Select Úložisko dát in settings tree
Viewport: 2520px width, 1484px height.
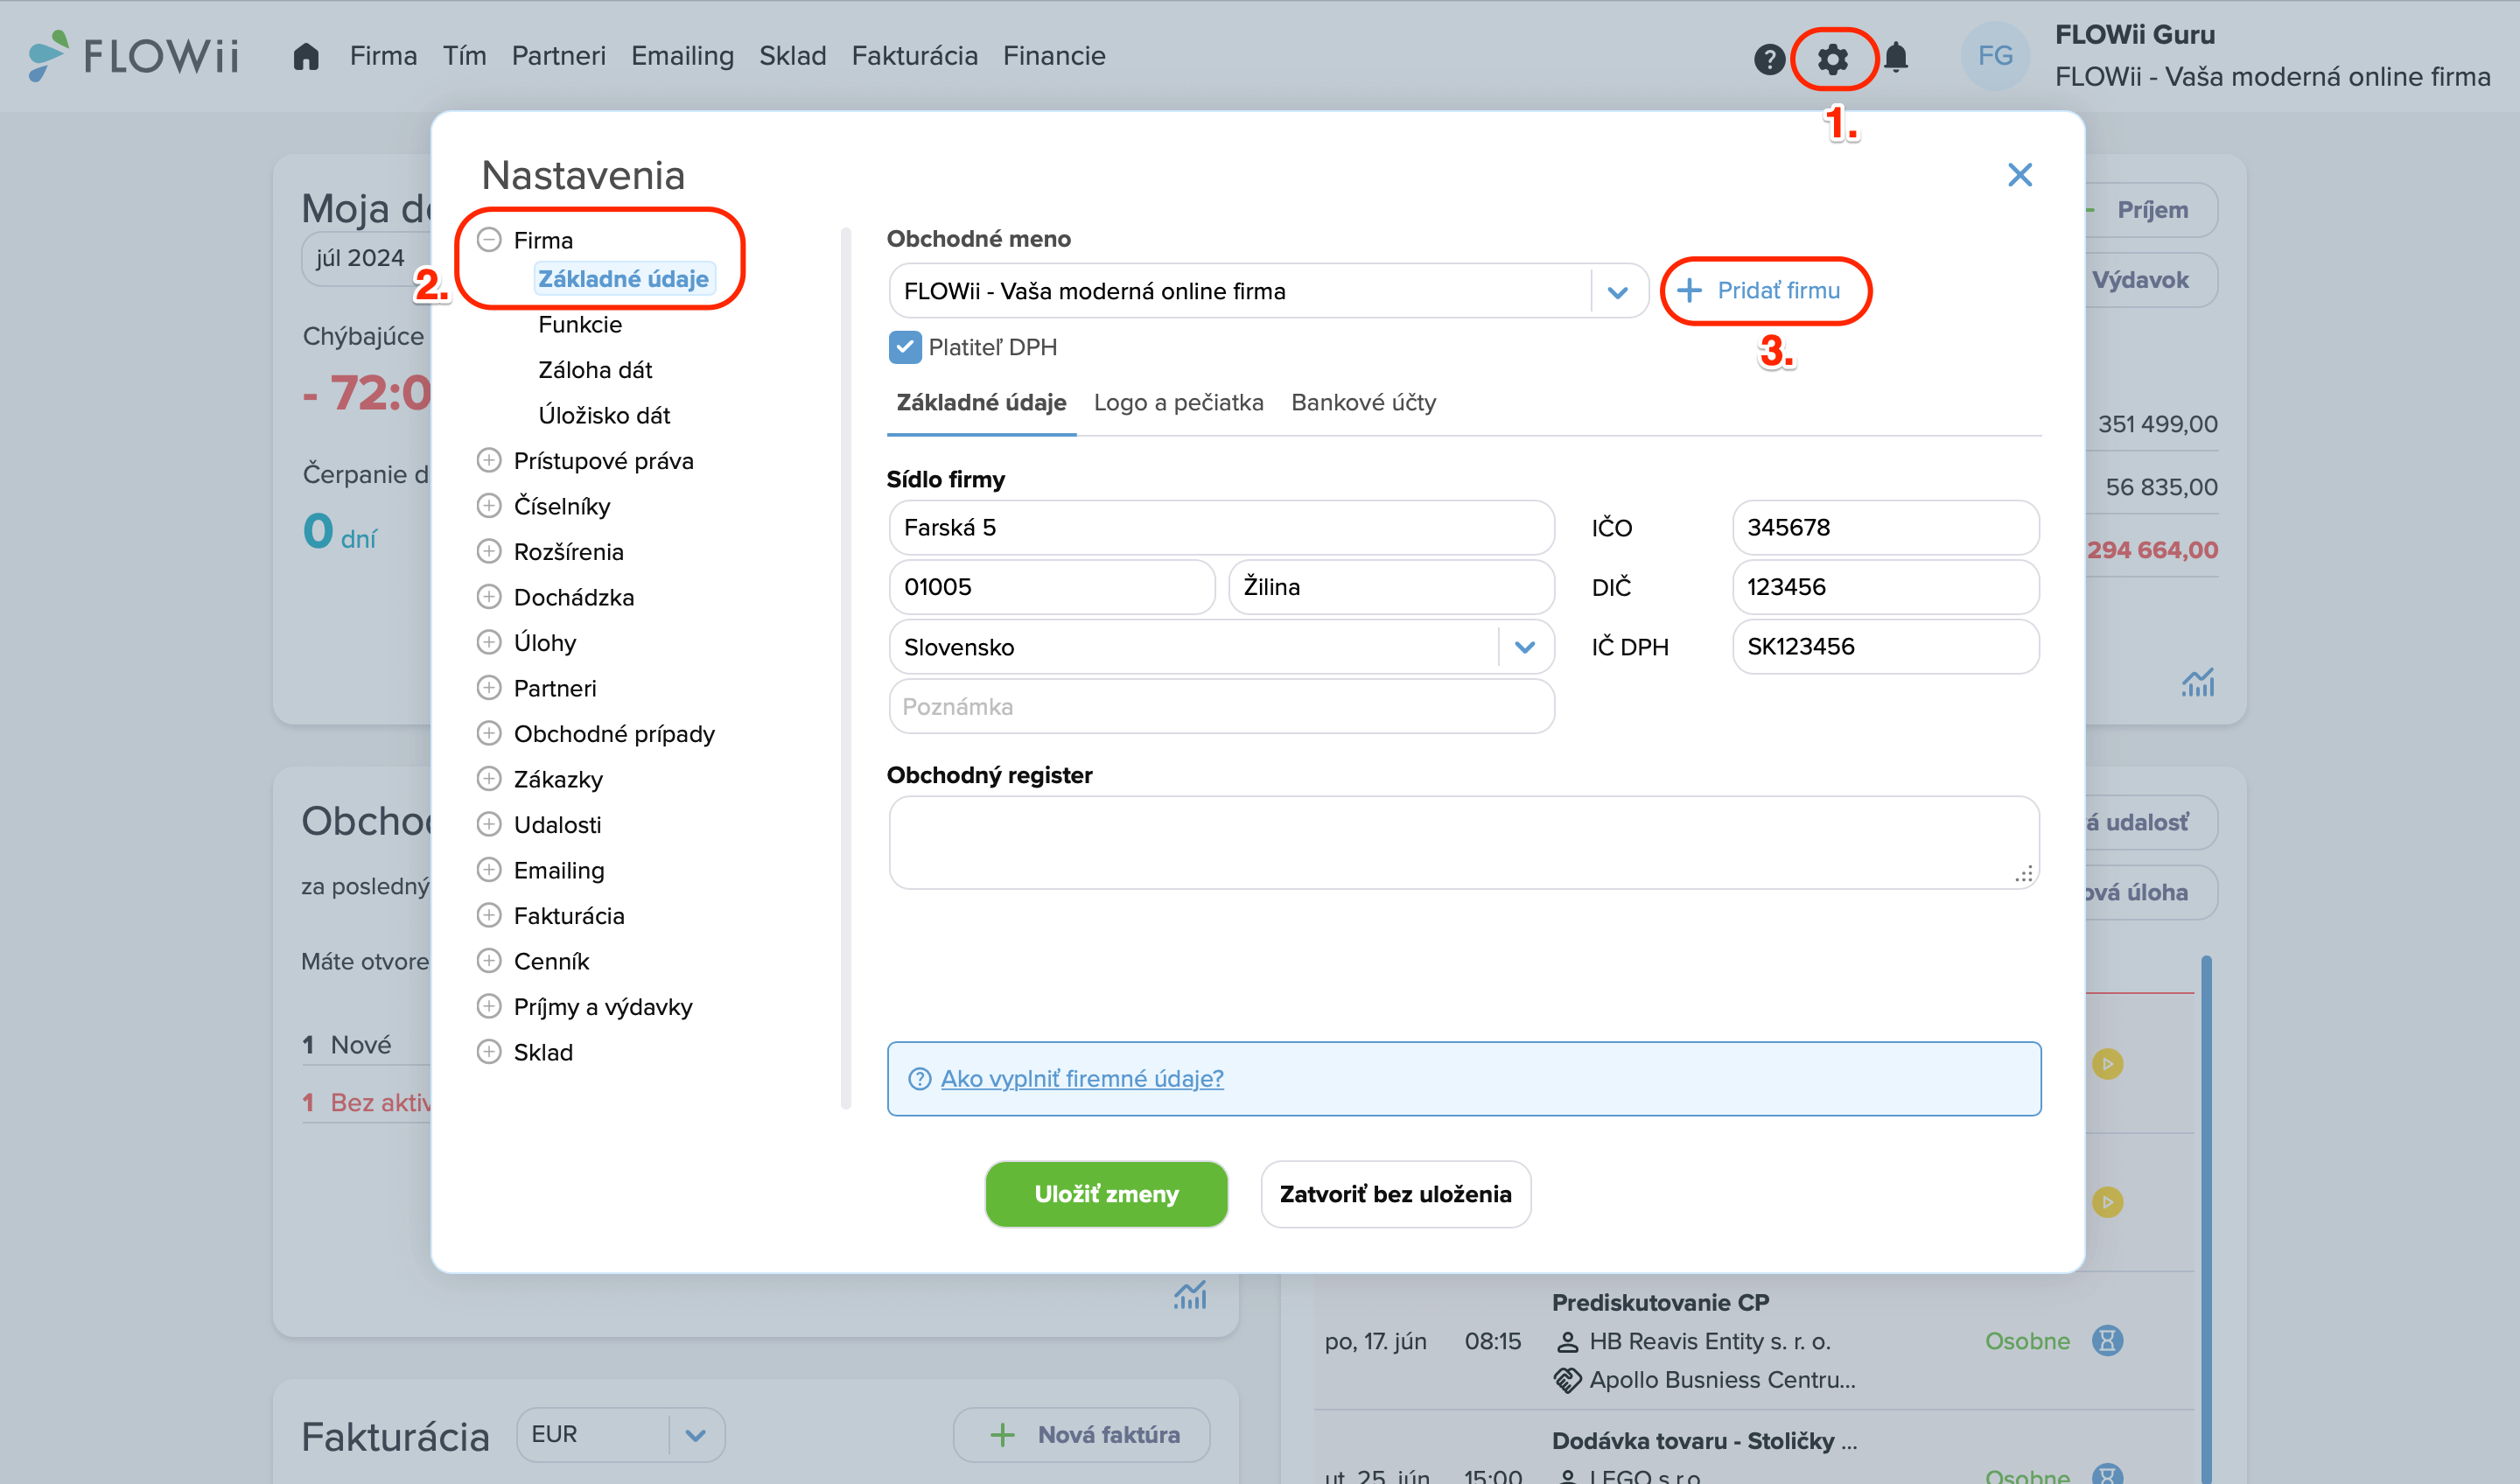[604, 415]
